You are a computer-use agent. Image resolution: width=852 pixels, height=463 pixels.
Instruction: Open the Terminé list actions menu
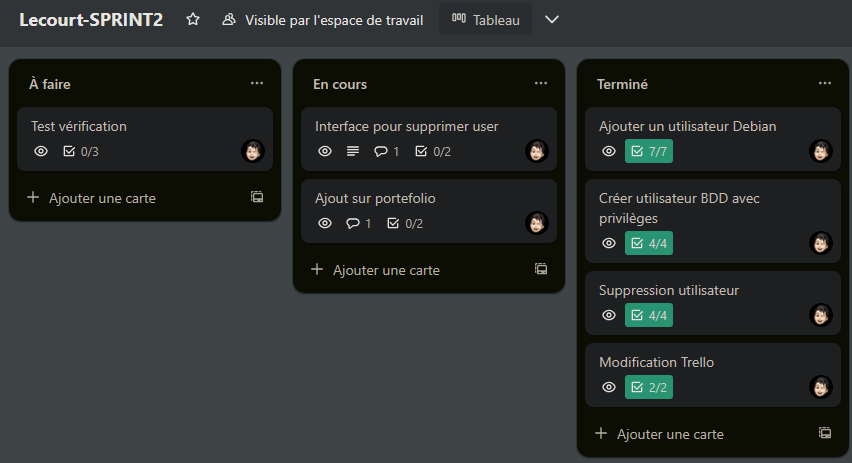[x=825, y=84]
